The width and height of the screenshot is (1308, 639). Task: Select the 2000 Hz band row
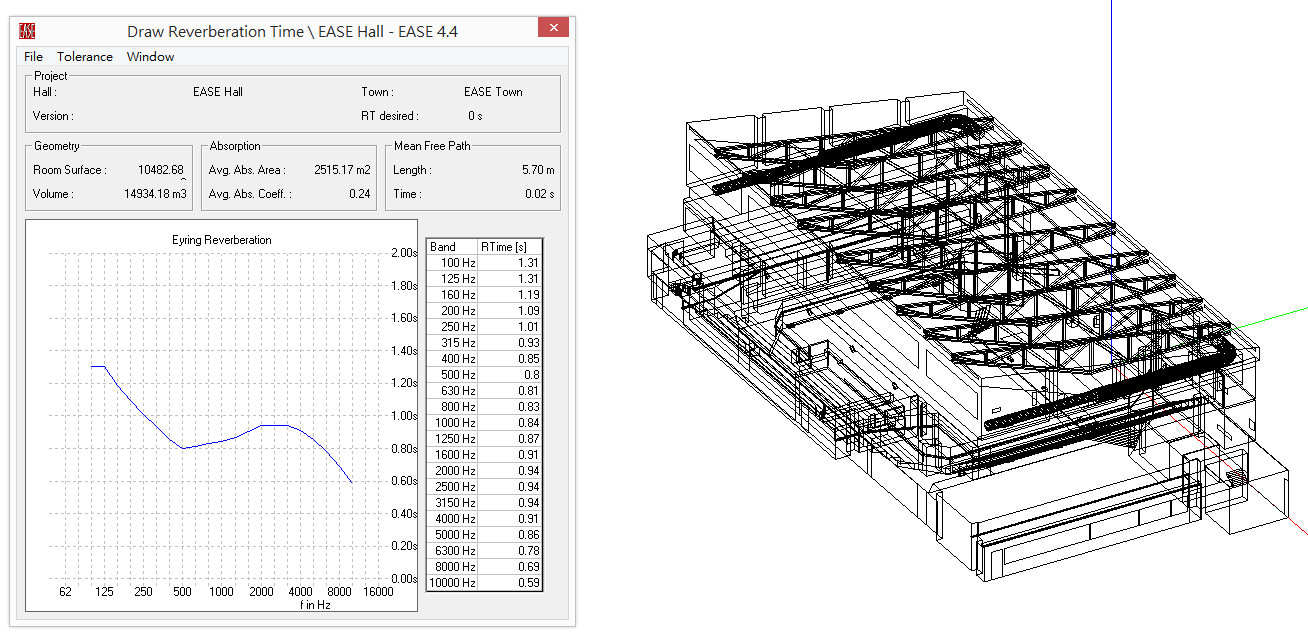[484, 471]
